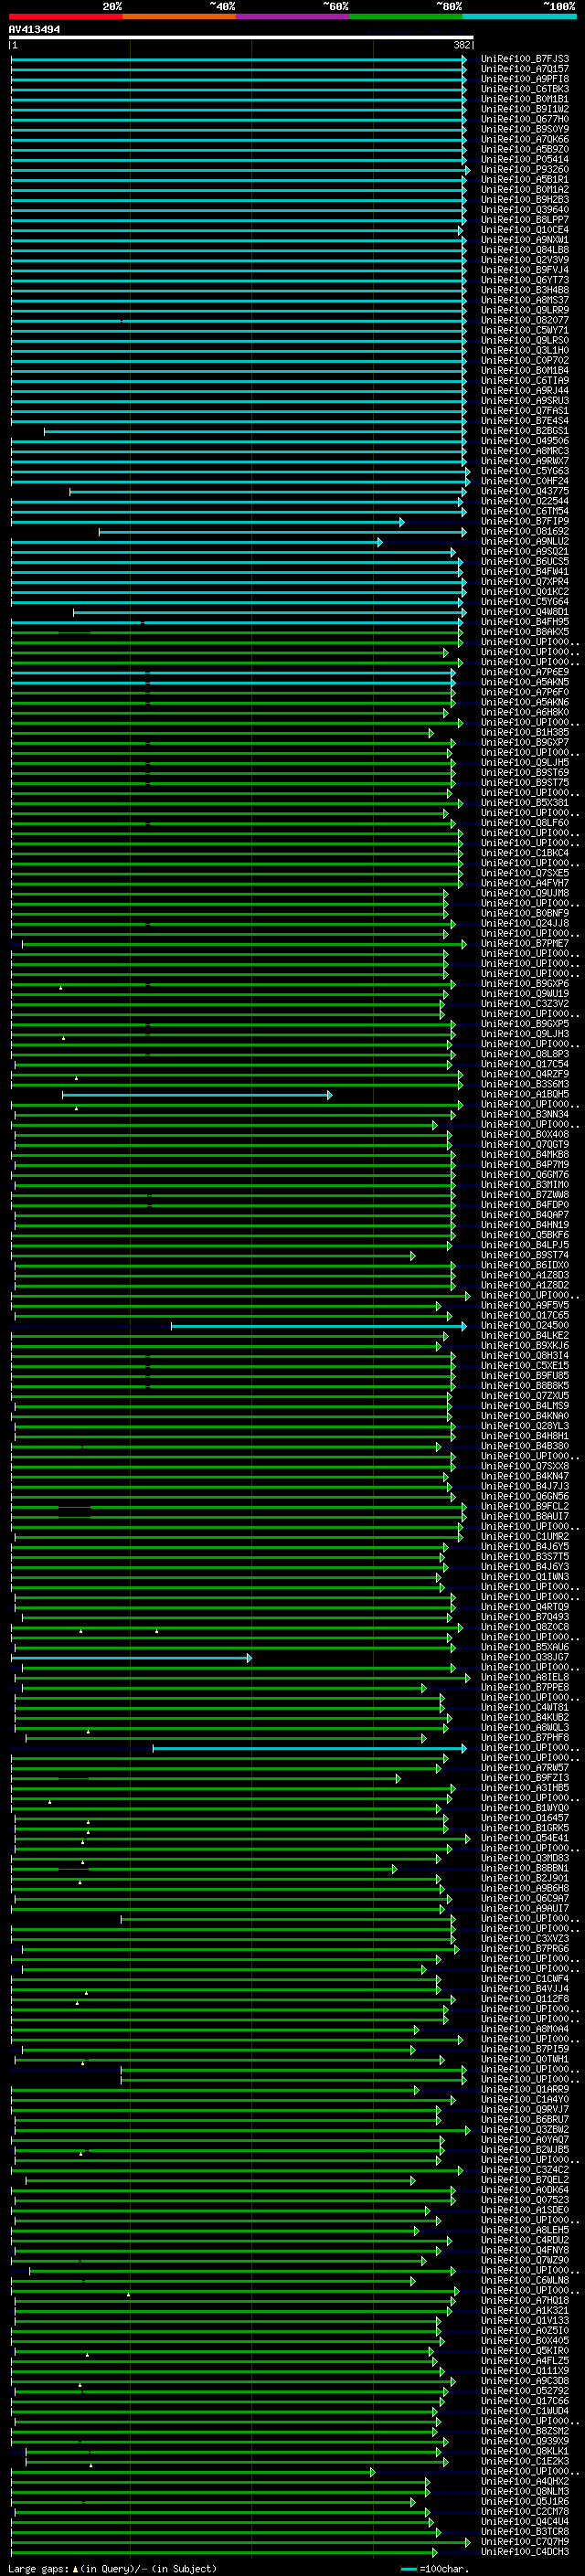Select the UniRef100_Q01KC2 row label
This screenshot has height=2576, width=585.
tap(525, 592)
